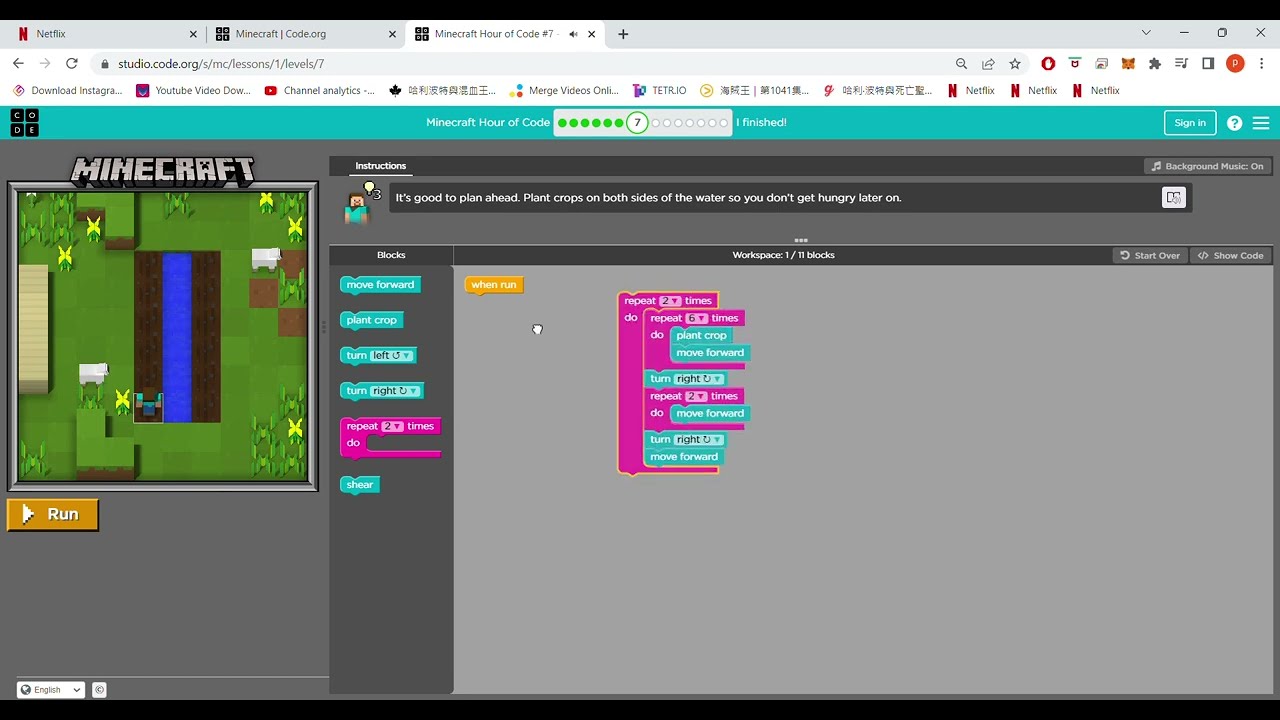This screenshot has height=720, width=1280.
Task: Open the turn left direction dropdown in toolbox
Action: click(x=392, y=356)
